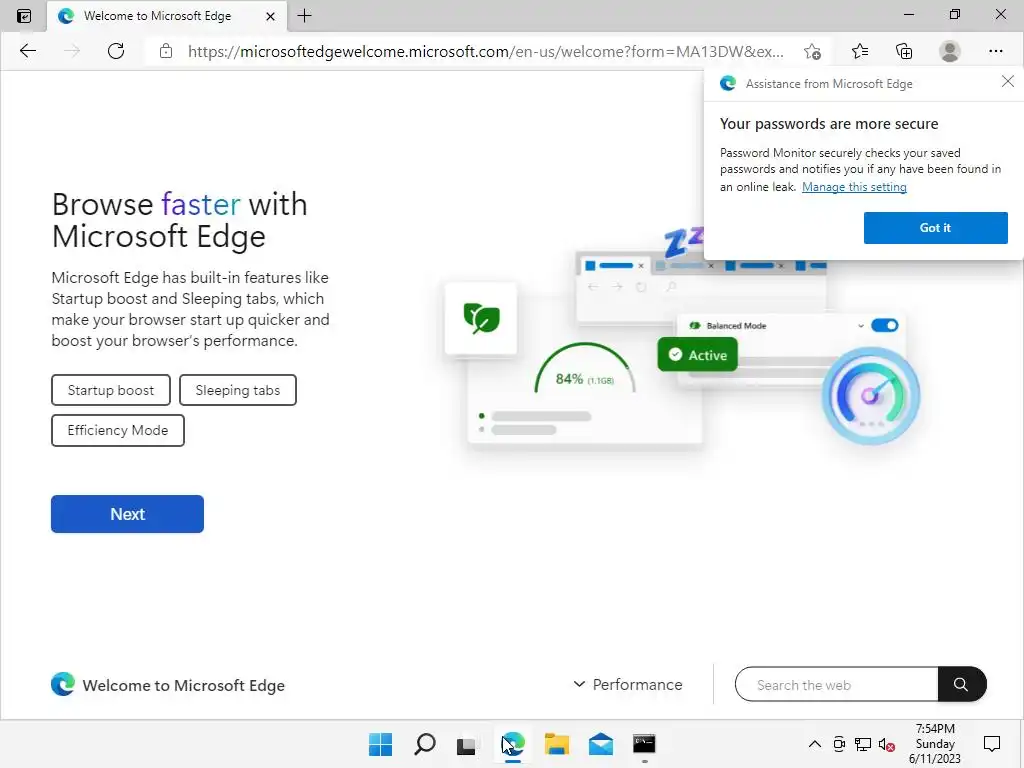Image resolution: width=1024 pixels, height=768 pixels.
Task: Select the Startup boost option
Action: point(111,390)
